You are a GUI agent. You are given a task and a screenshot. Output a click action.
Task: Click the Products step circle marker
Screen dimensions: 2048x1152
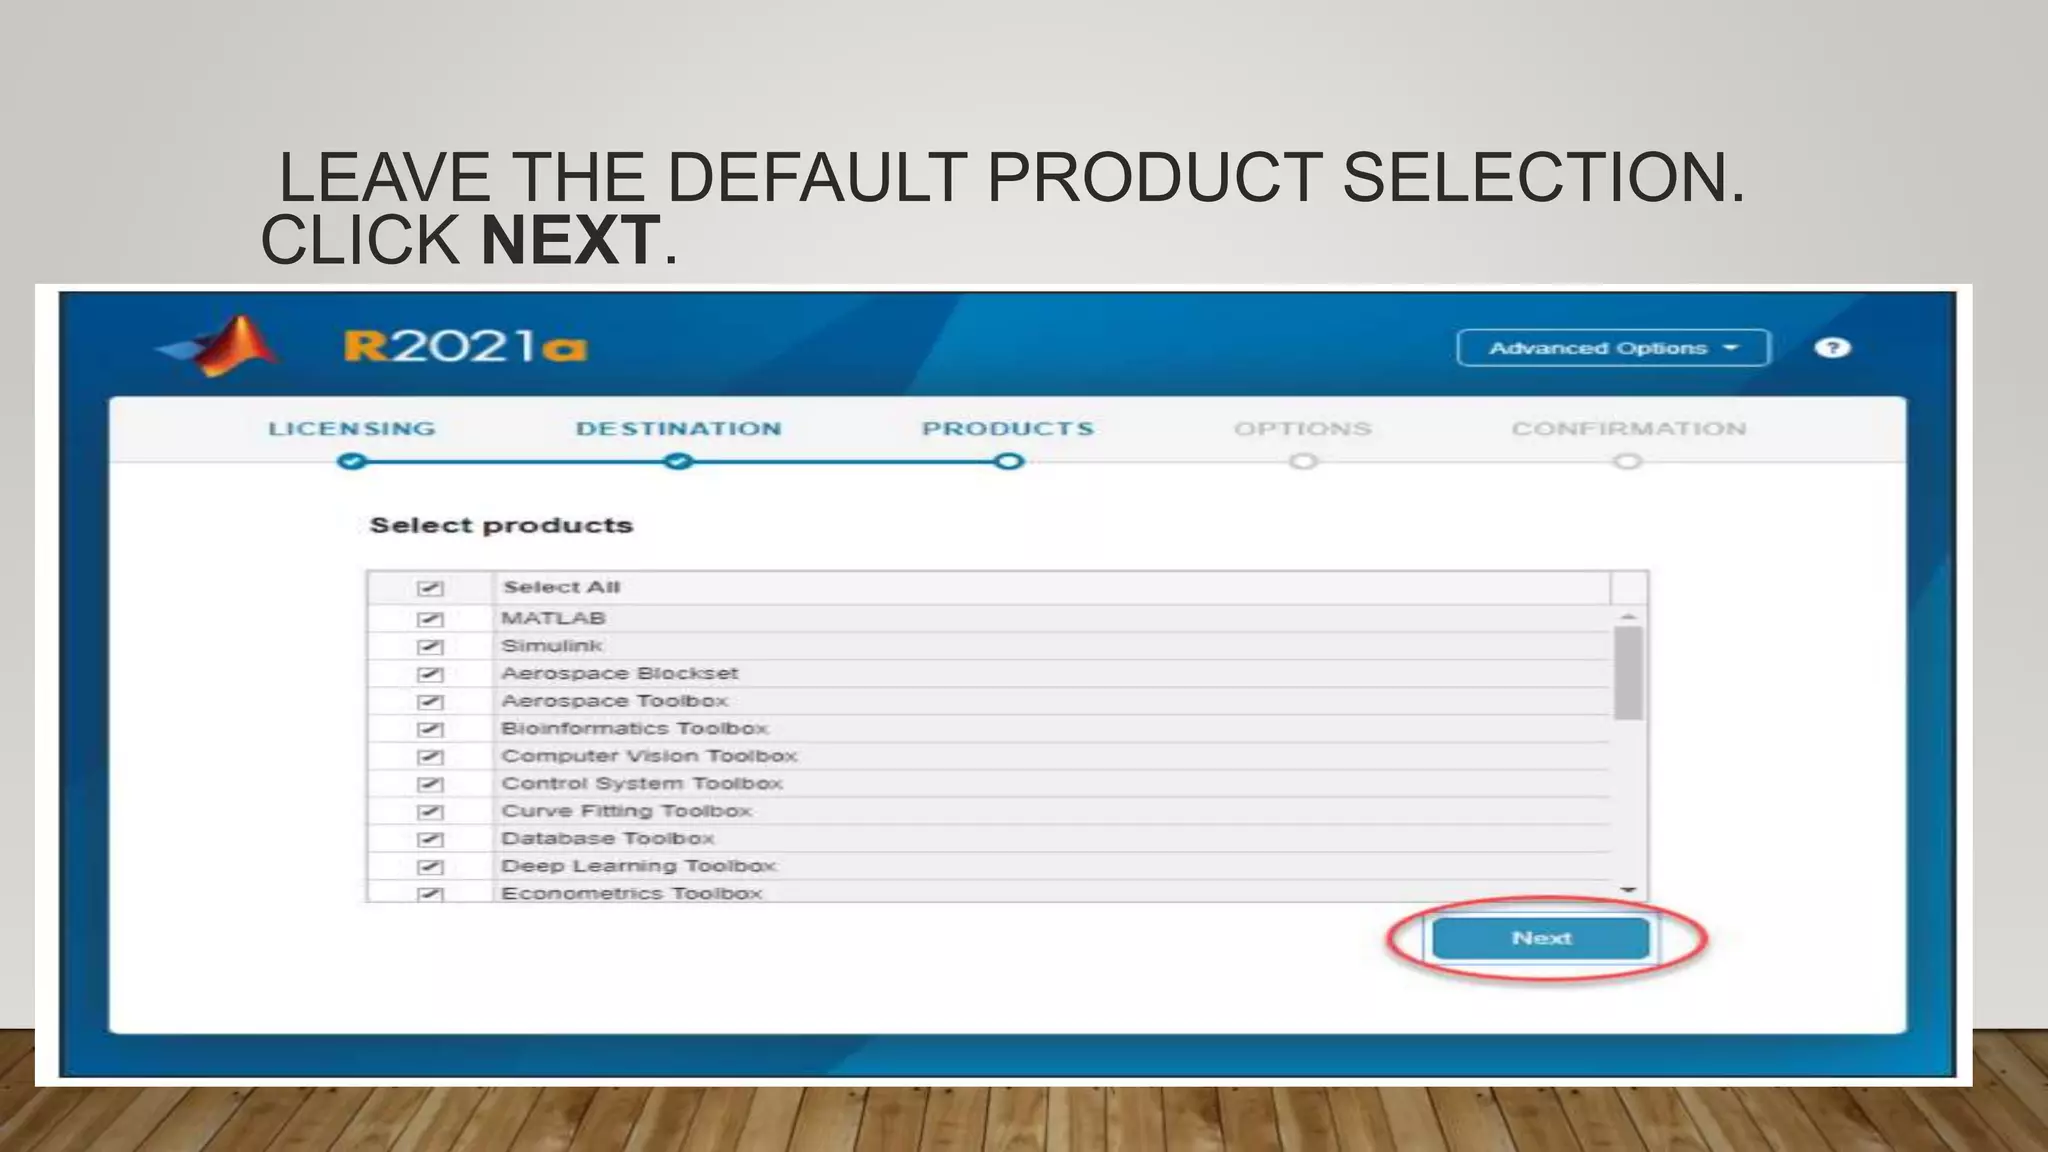click(1008, 461)
